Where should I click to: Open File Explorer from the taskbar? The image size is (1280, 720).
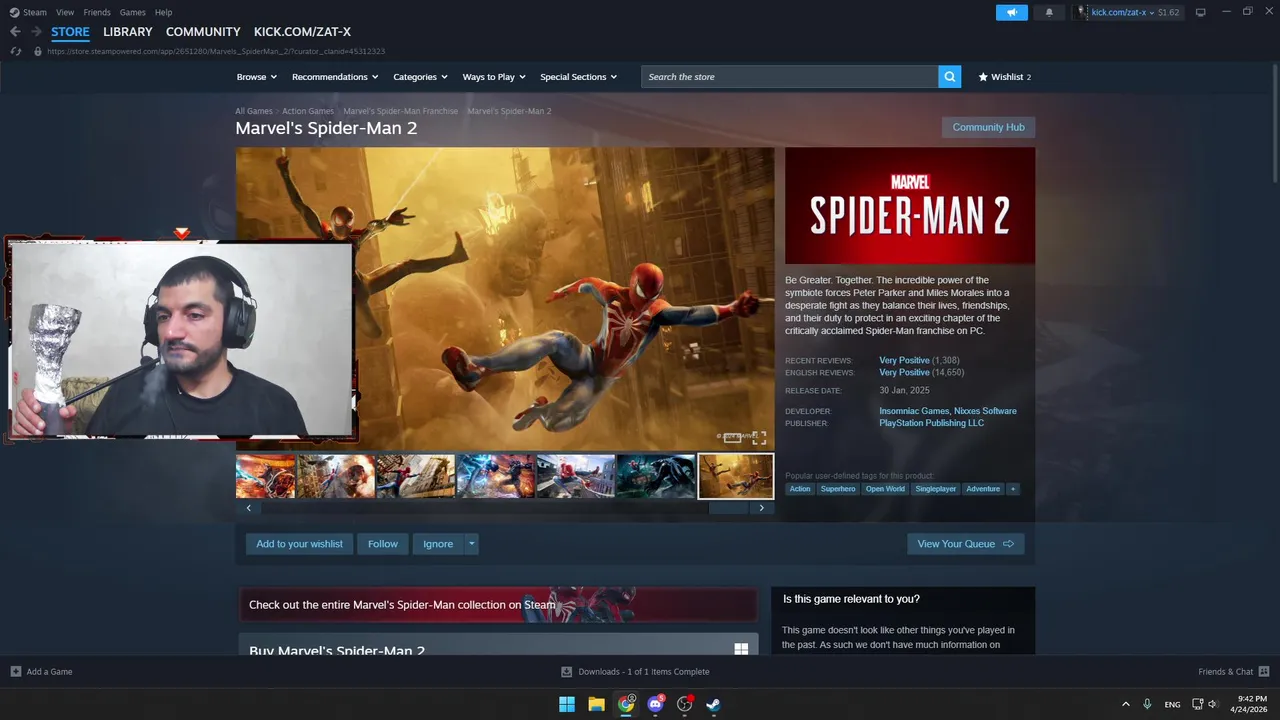596,704
